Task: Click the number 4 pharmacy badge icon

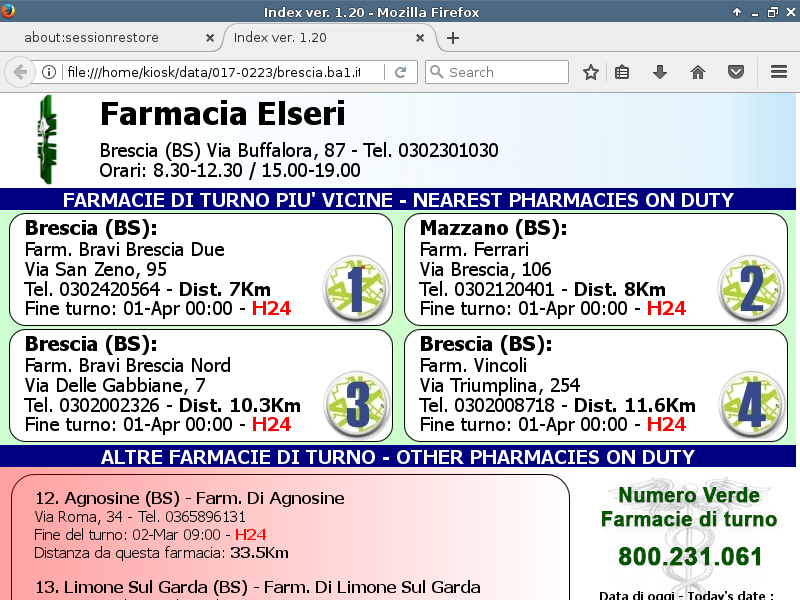Action: coord(751,403)
